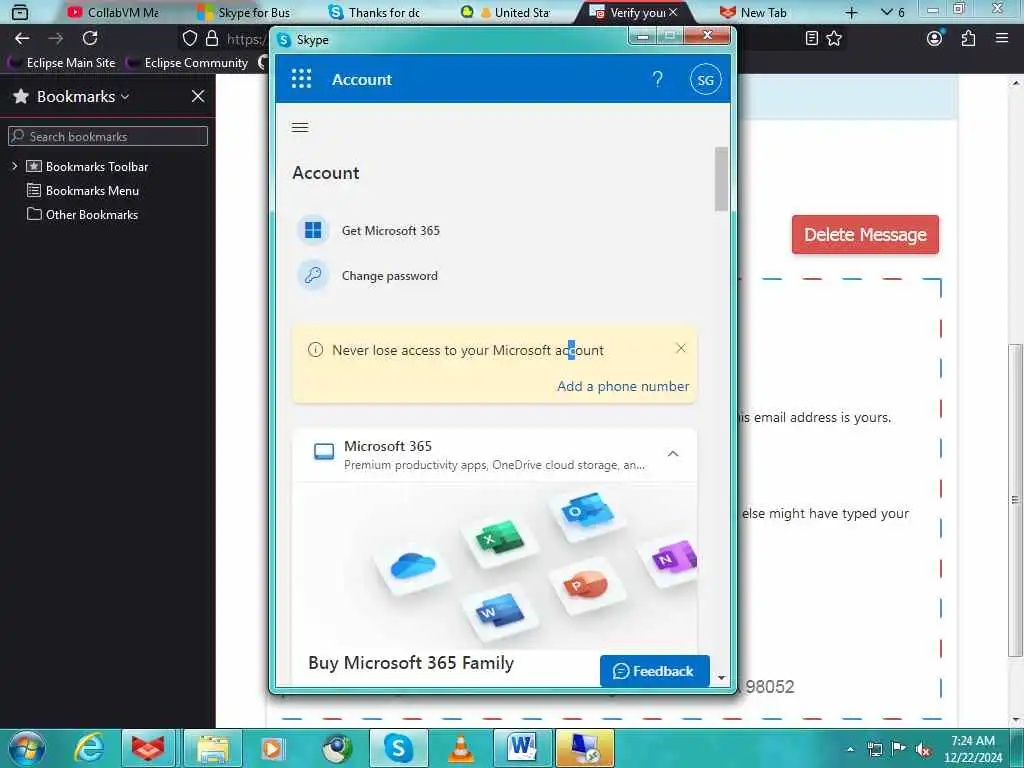Click the Skype window scroll down arrow

pyautogui.click(x=721, y=678)
